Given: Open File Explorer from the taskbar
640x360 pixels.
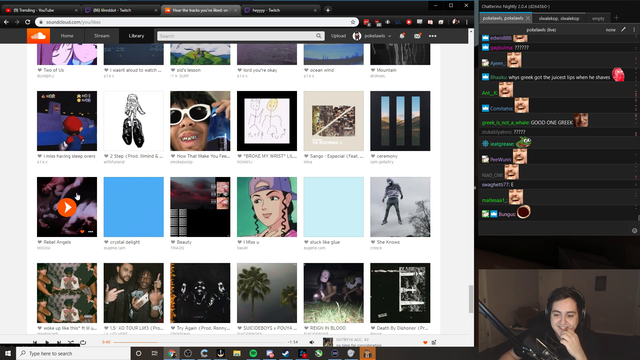Looking at the screenshot, I should [x=237, y=353].
